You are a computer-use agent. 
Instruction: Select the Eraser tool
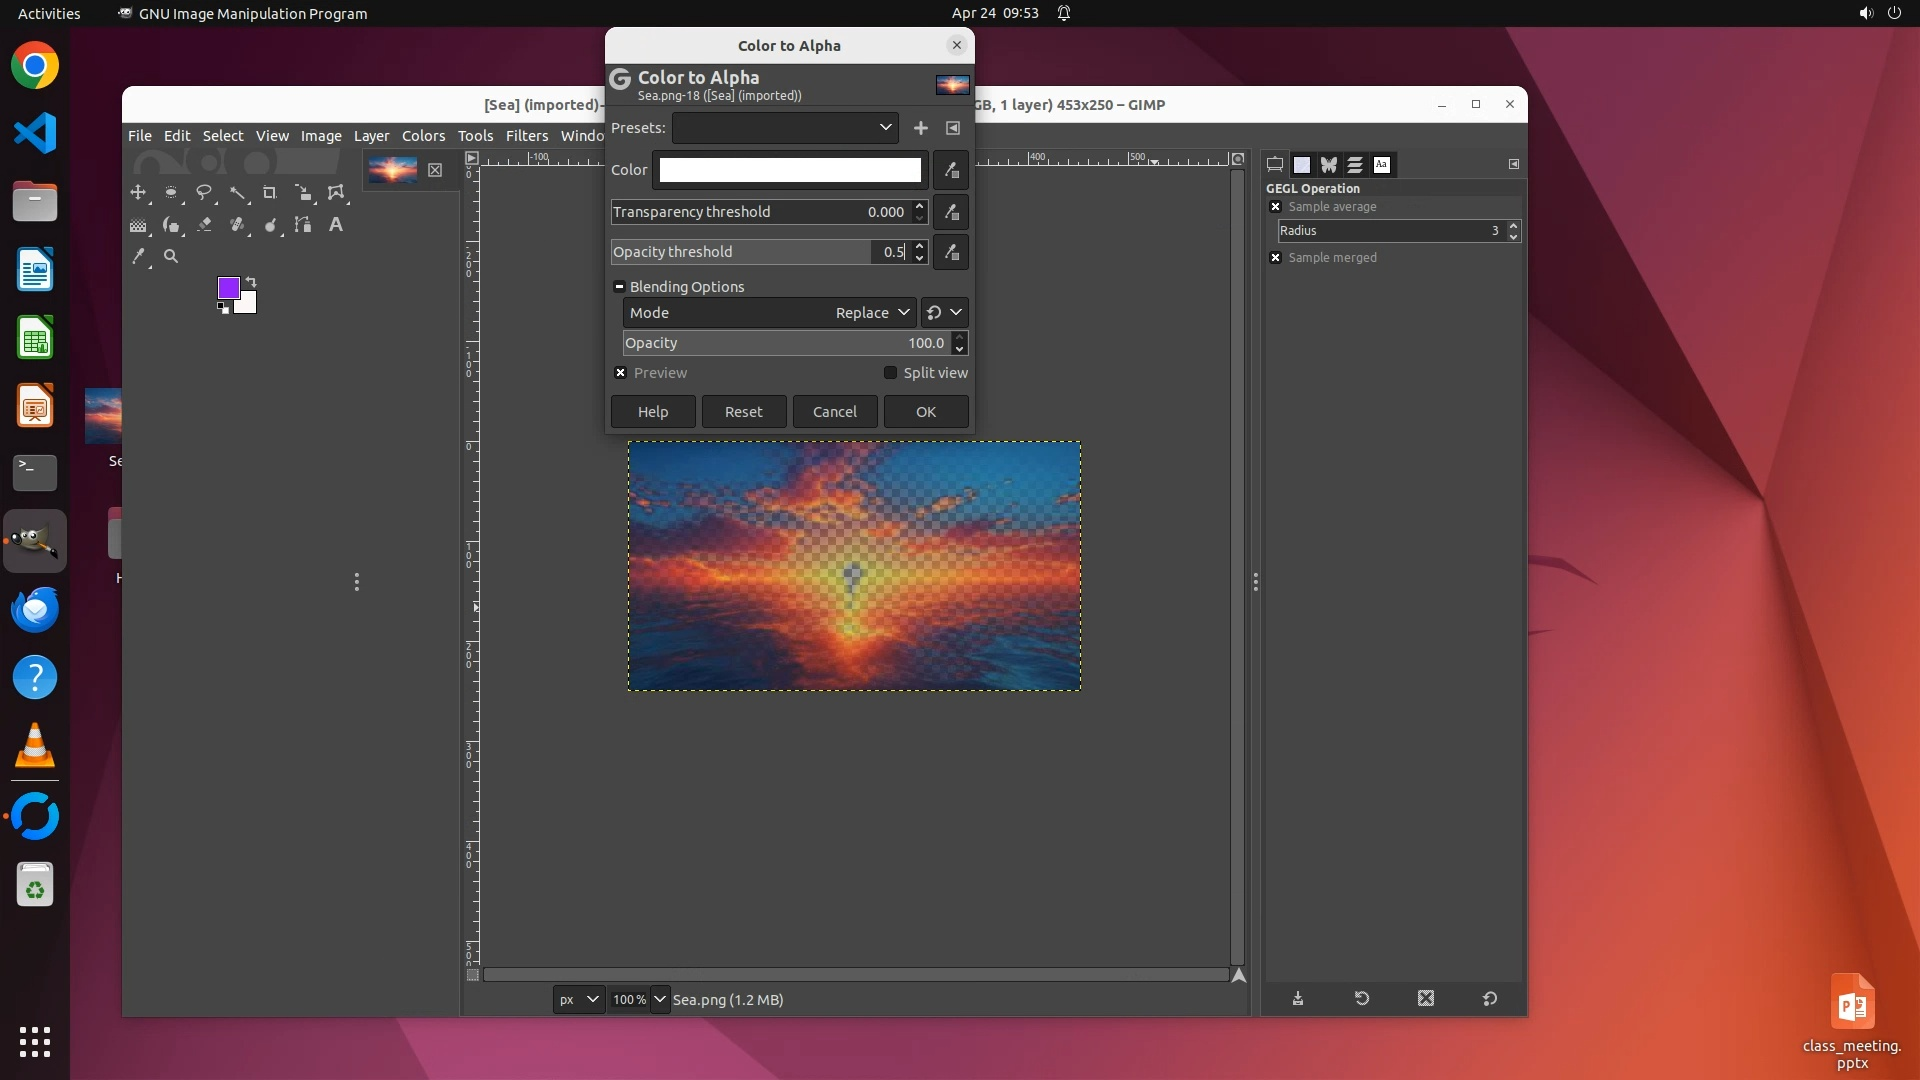pyautogui.click(x=204, y=225)
